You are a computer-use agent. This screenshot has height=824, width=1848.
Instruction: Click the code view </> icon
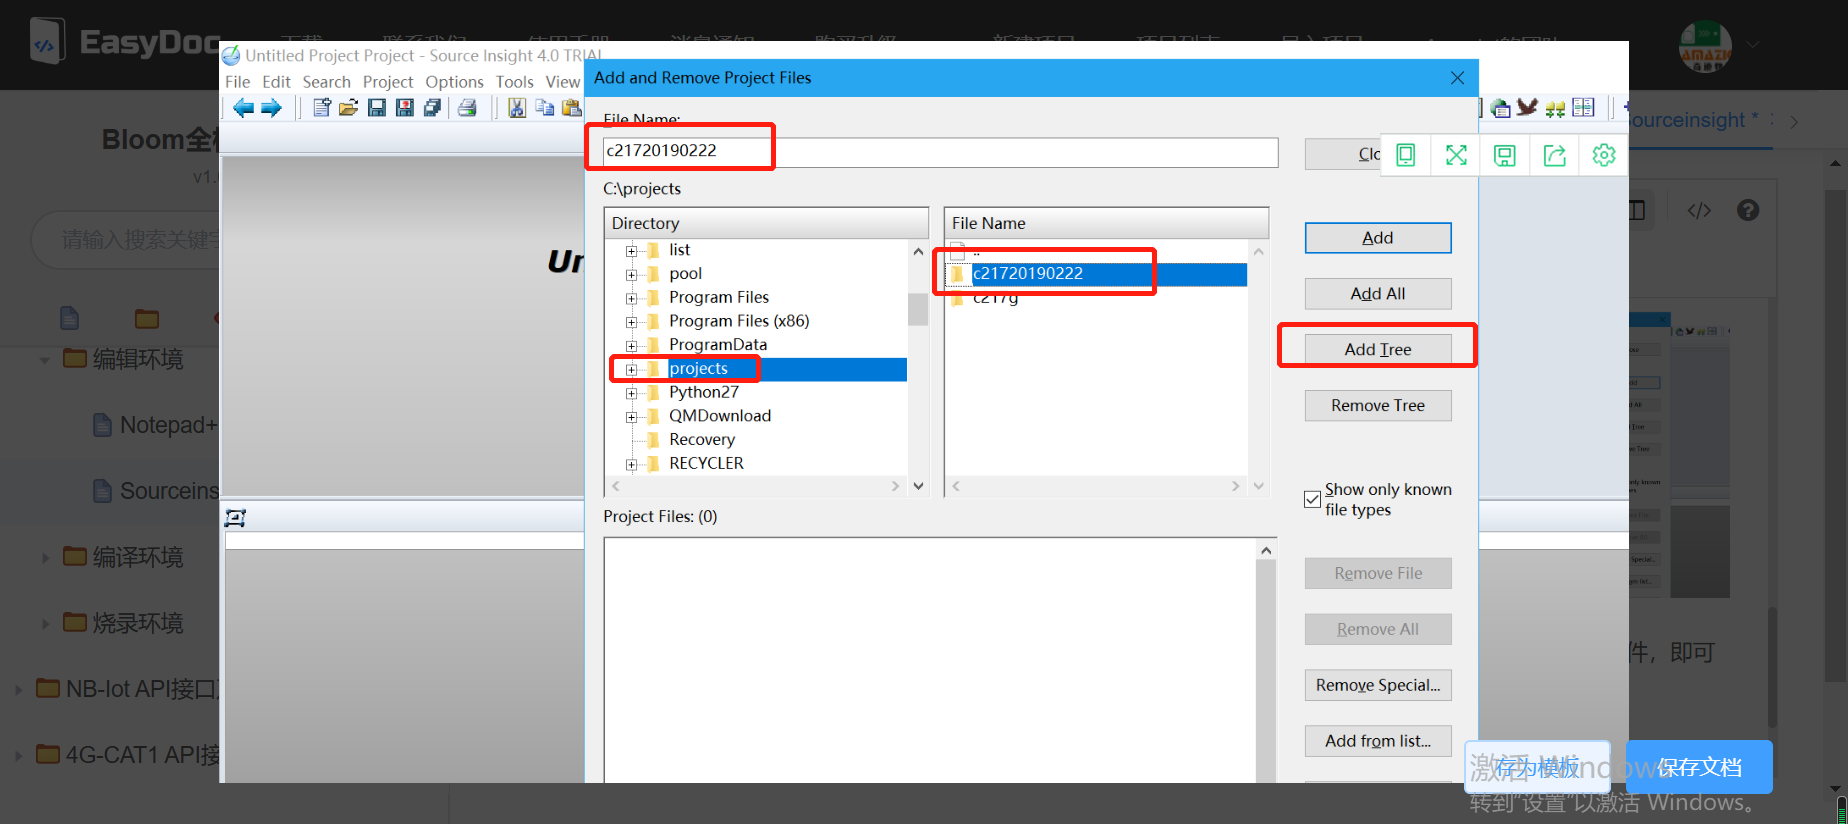(x=1699, y=210)
